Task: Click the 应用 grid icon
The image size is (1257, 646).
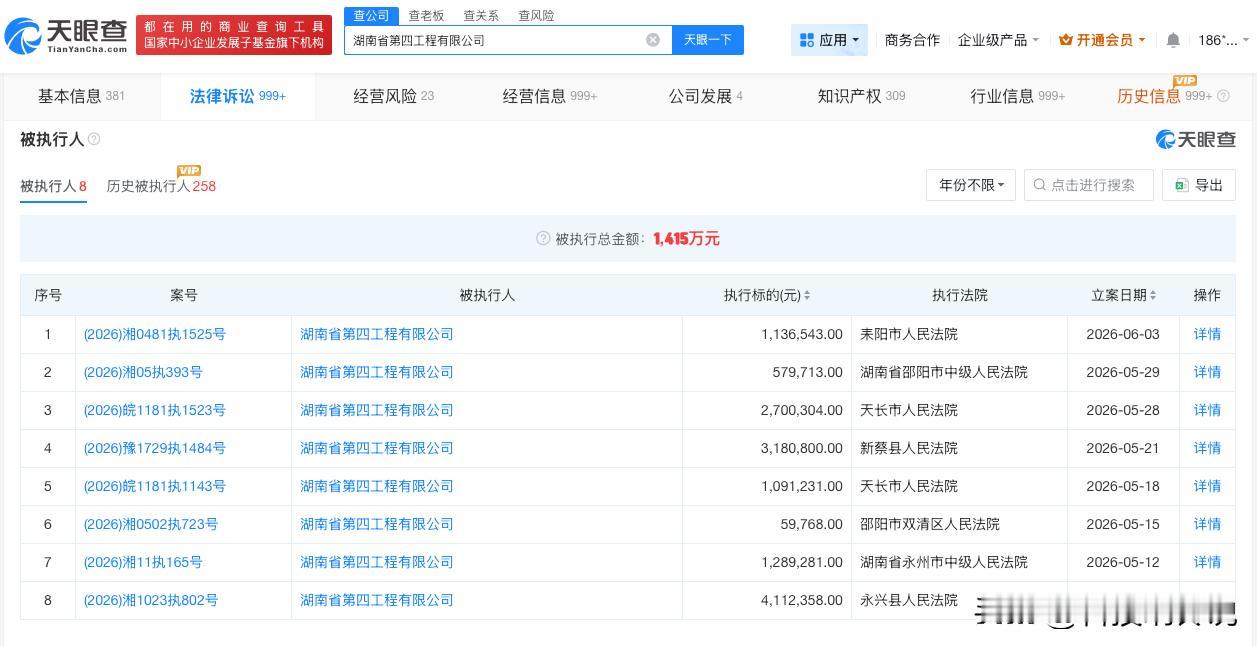Action: (807, 40)
